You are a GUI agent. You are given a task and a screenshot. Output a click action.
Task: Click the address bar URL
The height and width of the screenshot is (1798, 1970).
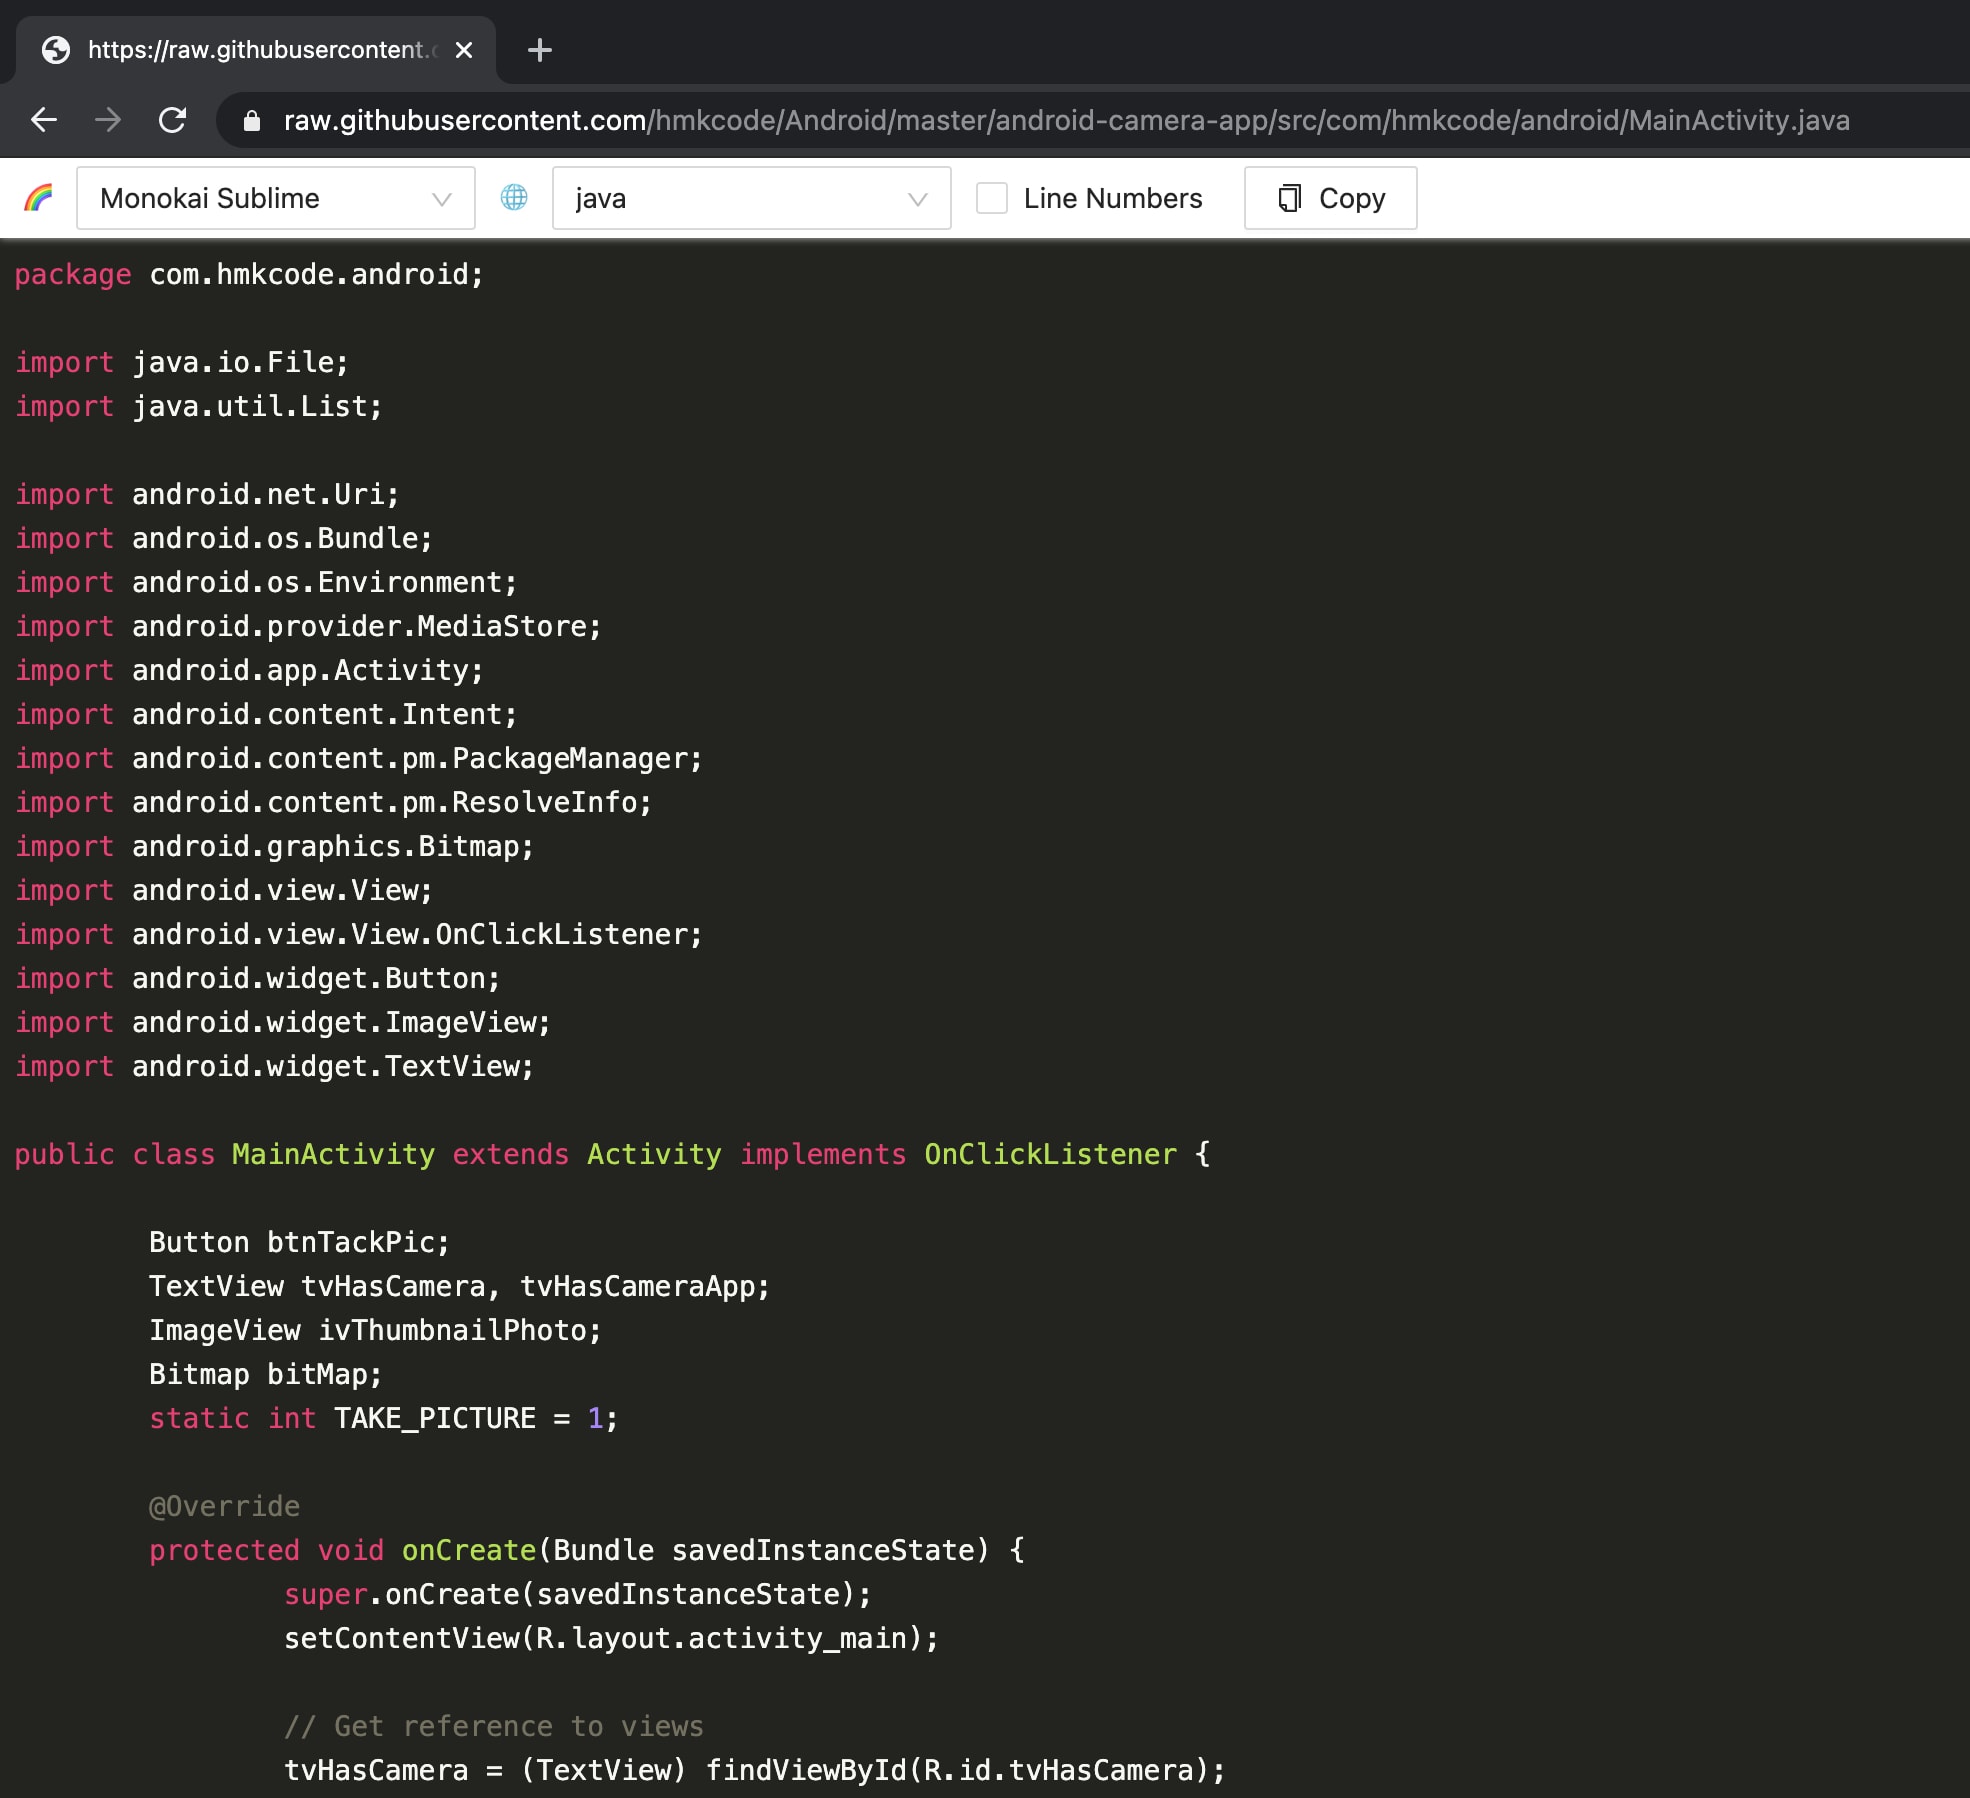coord(1065,121)
